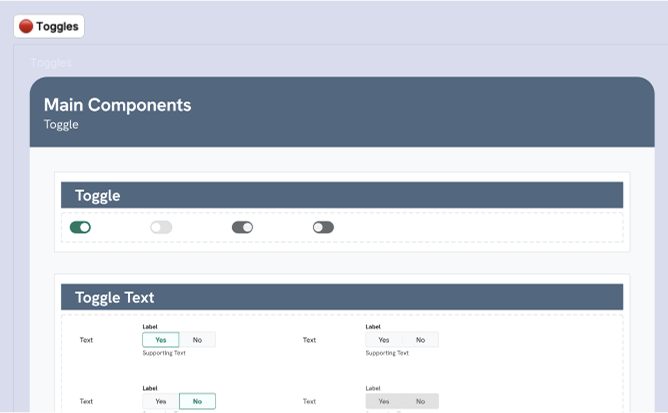Screen dimensions: 668x413
Task: Click Text beside the highlighted No toggle
Action: point(86,401)
